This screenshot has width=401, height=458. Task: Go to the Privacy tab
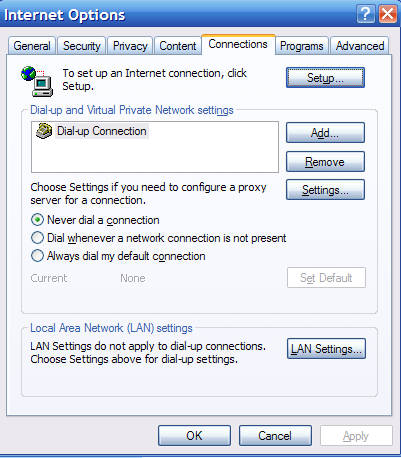pyautogui.click(x=130, y=46)
